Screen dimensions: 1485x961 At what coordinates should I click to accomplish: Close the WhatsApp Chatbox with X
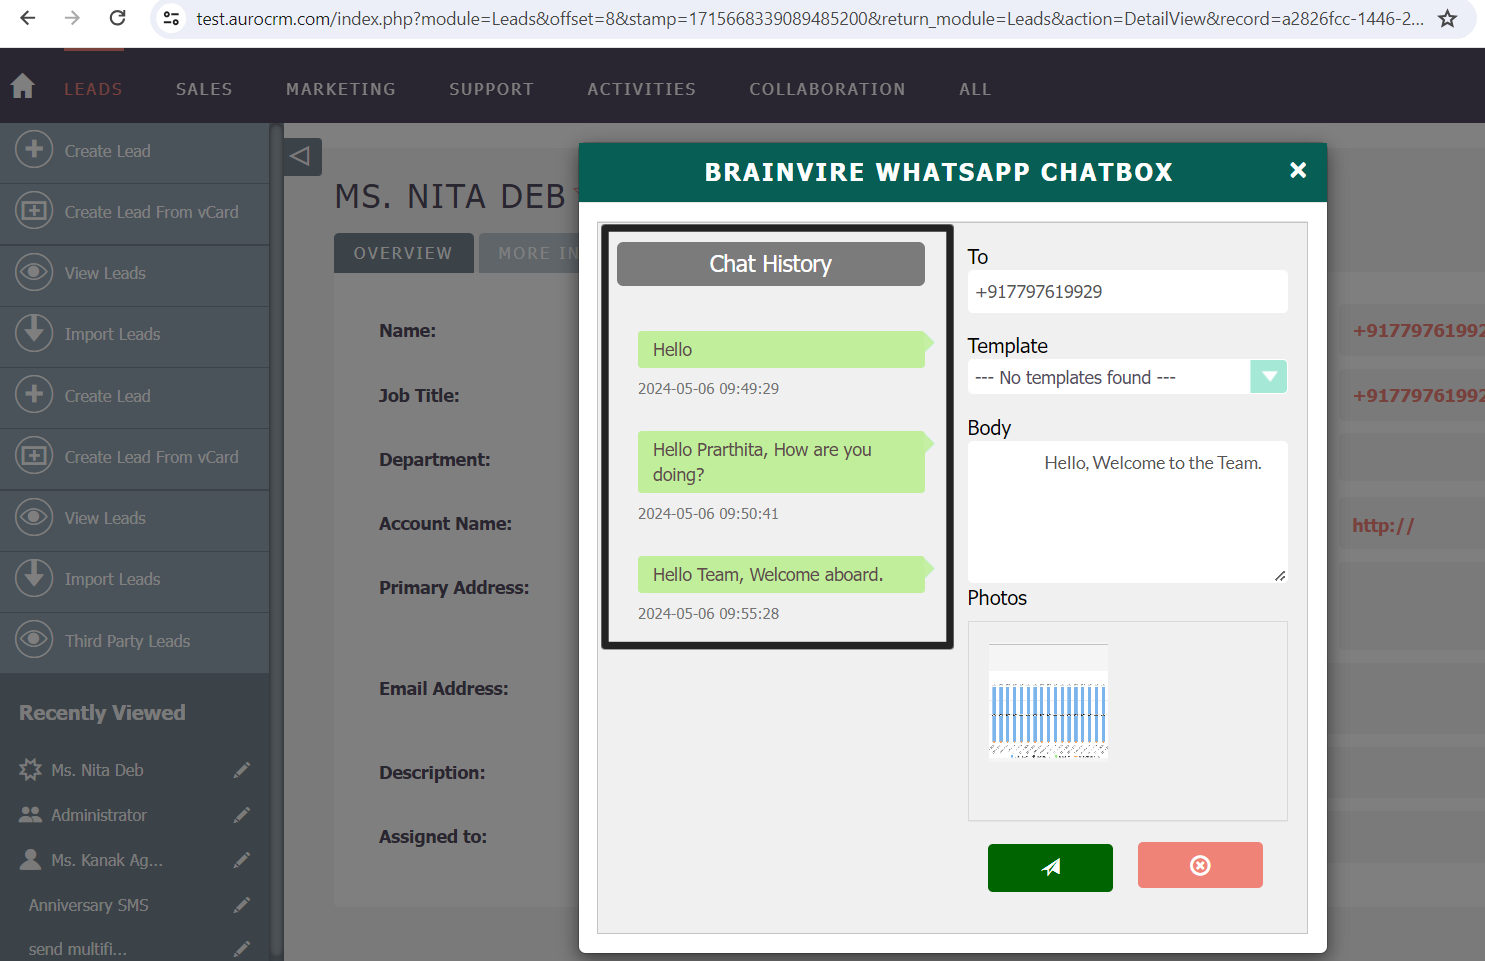point(1298,171)
